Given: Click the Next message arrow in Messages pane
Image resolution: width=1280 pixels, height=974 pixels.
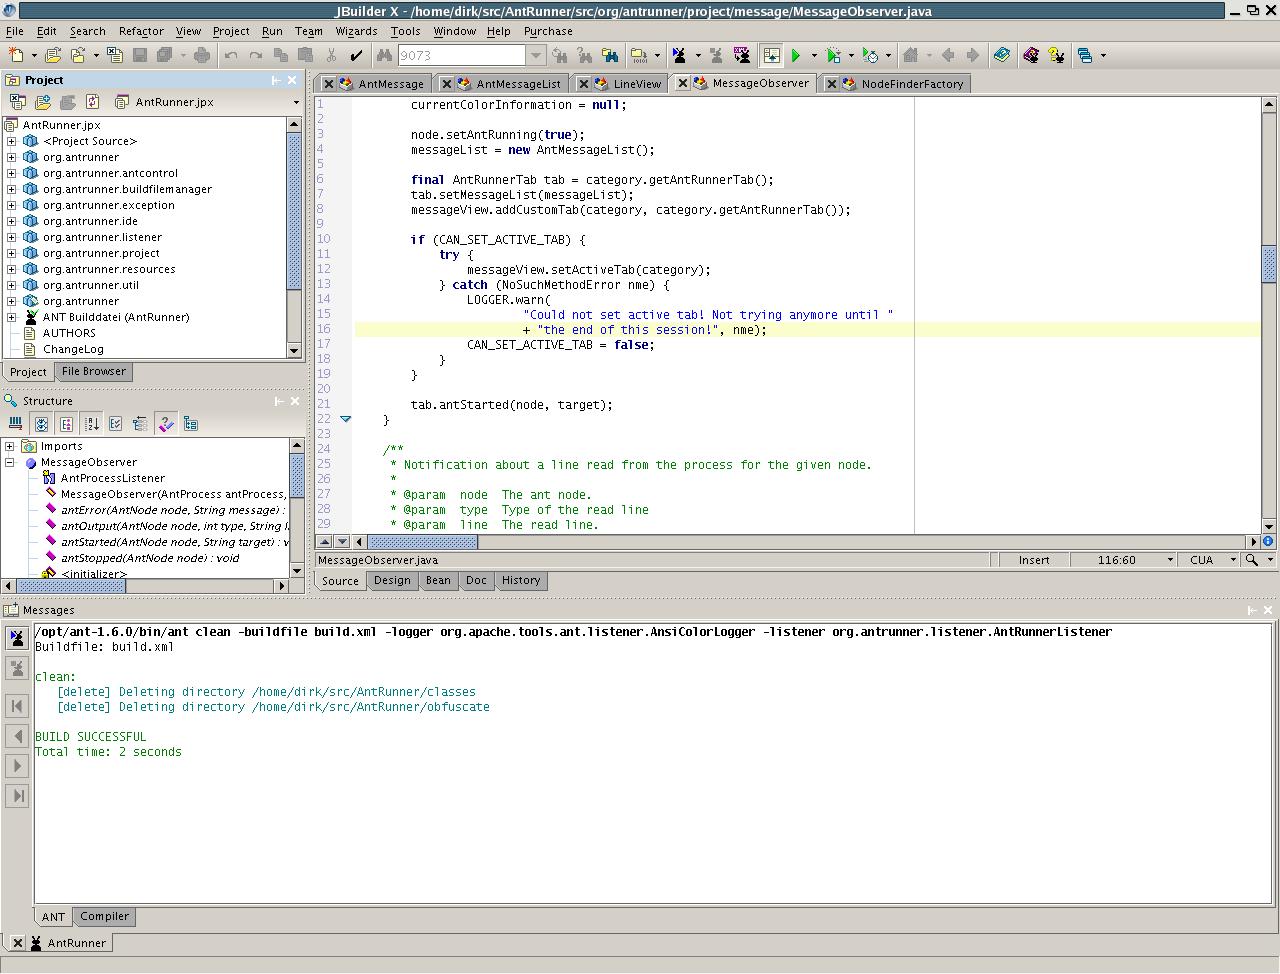Looking at the screenshot, I should tap(17, 766).
